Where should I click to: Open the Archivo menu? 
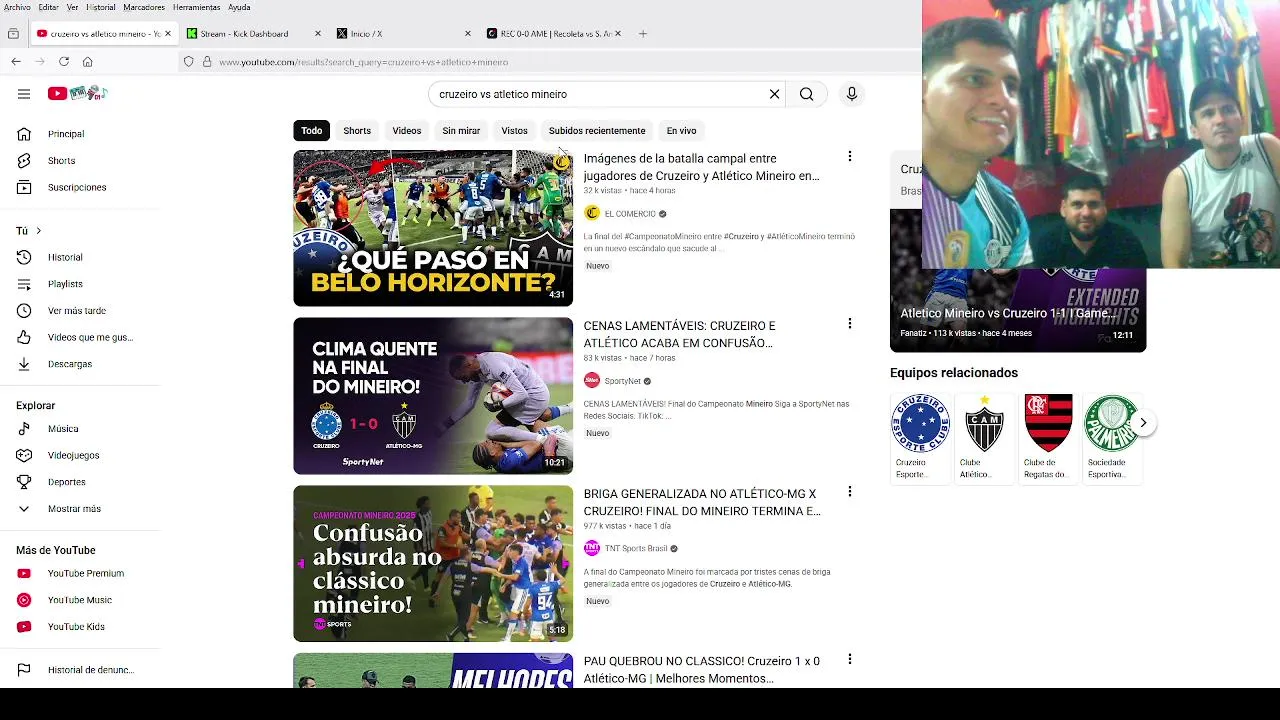tap(17, 7)
